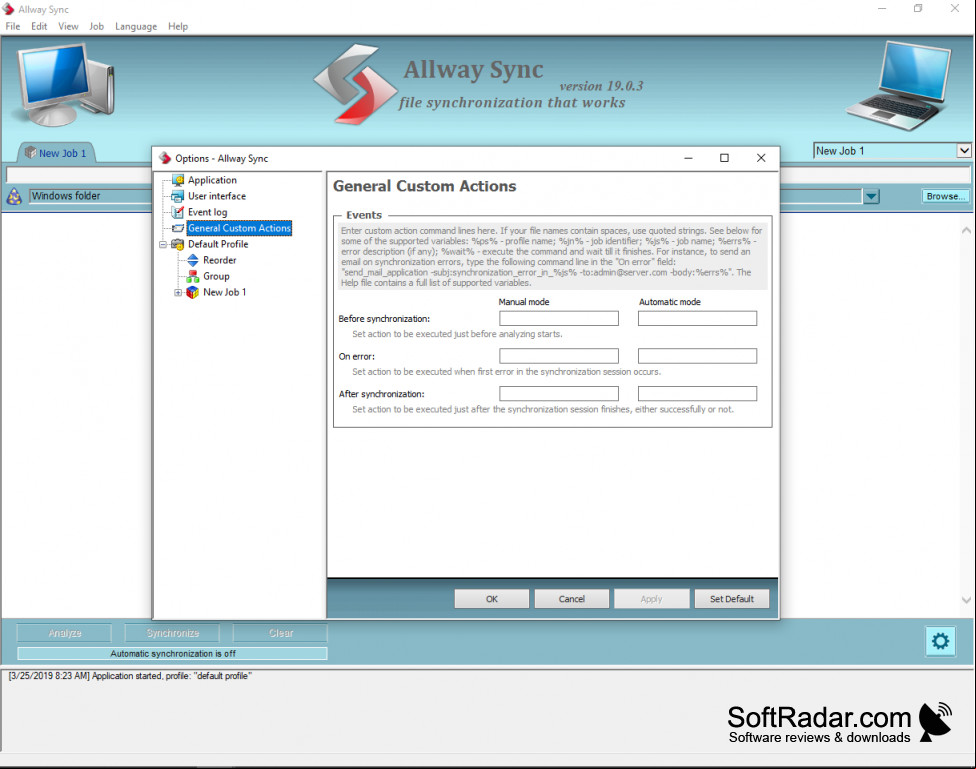Open the Job menu

tap(96, 26)
